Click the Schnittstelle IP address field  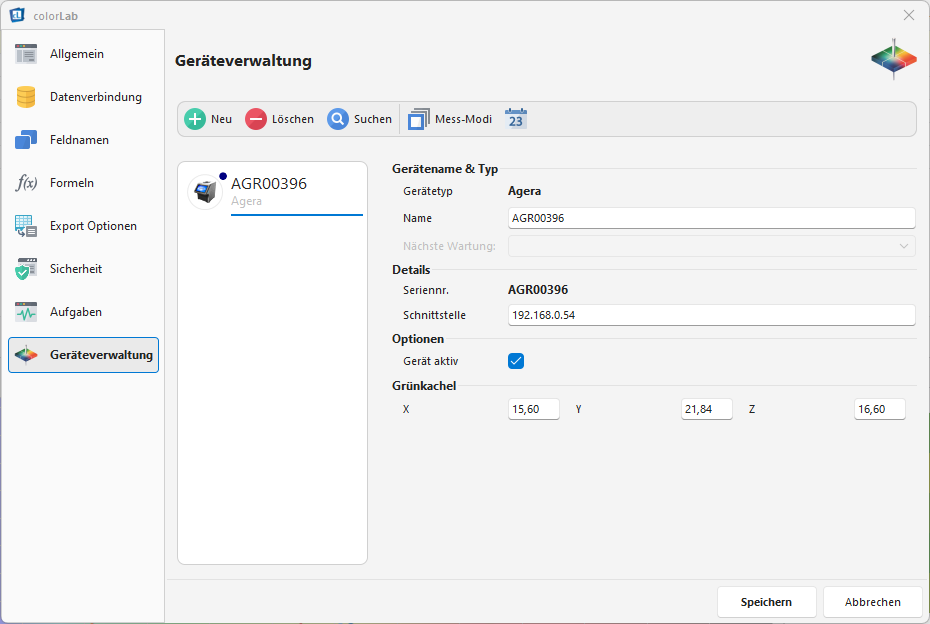[x=712, y=314]
